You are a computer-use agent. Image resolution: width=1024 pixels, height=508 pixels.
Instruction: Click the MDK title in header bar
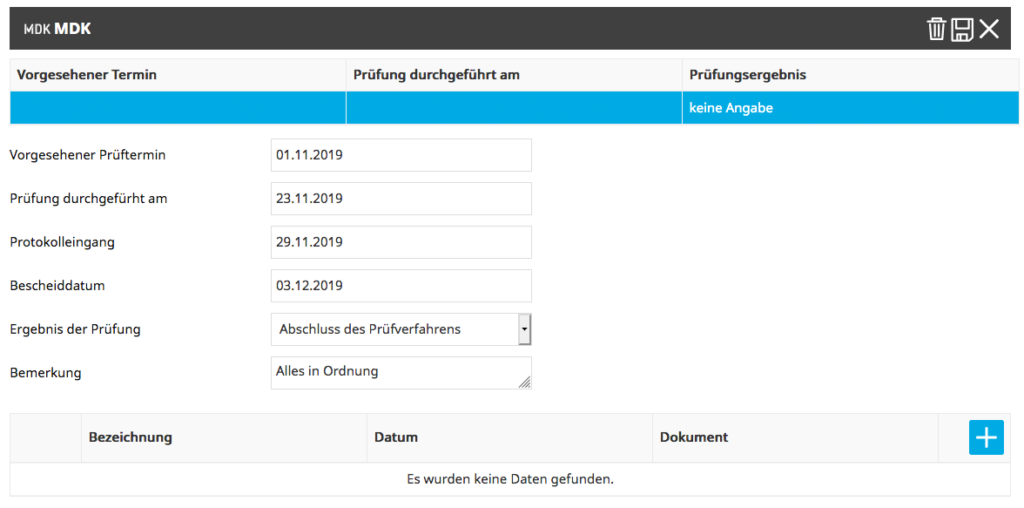72,29
